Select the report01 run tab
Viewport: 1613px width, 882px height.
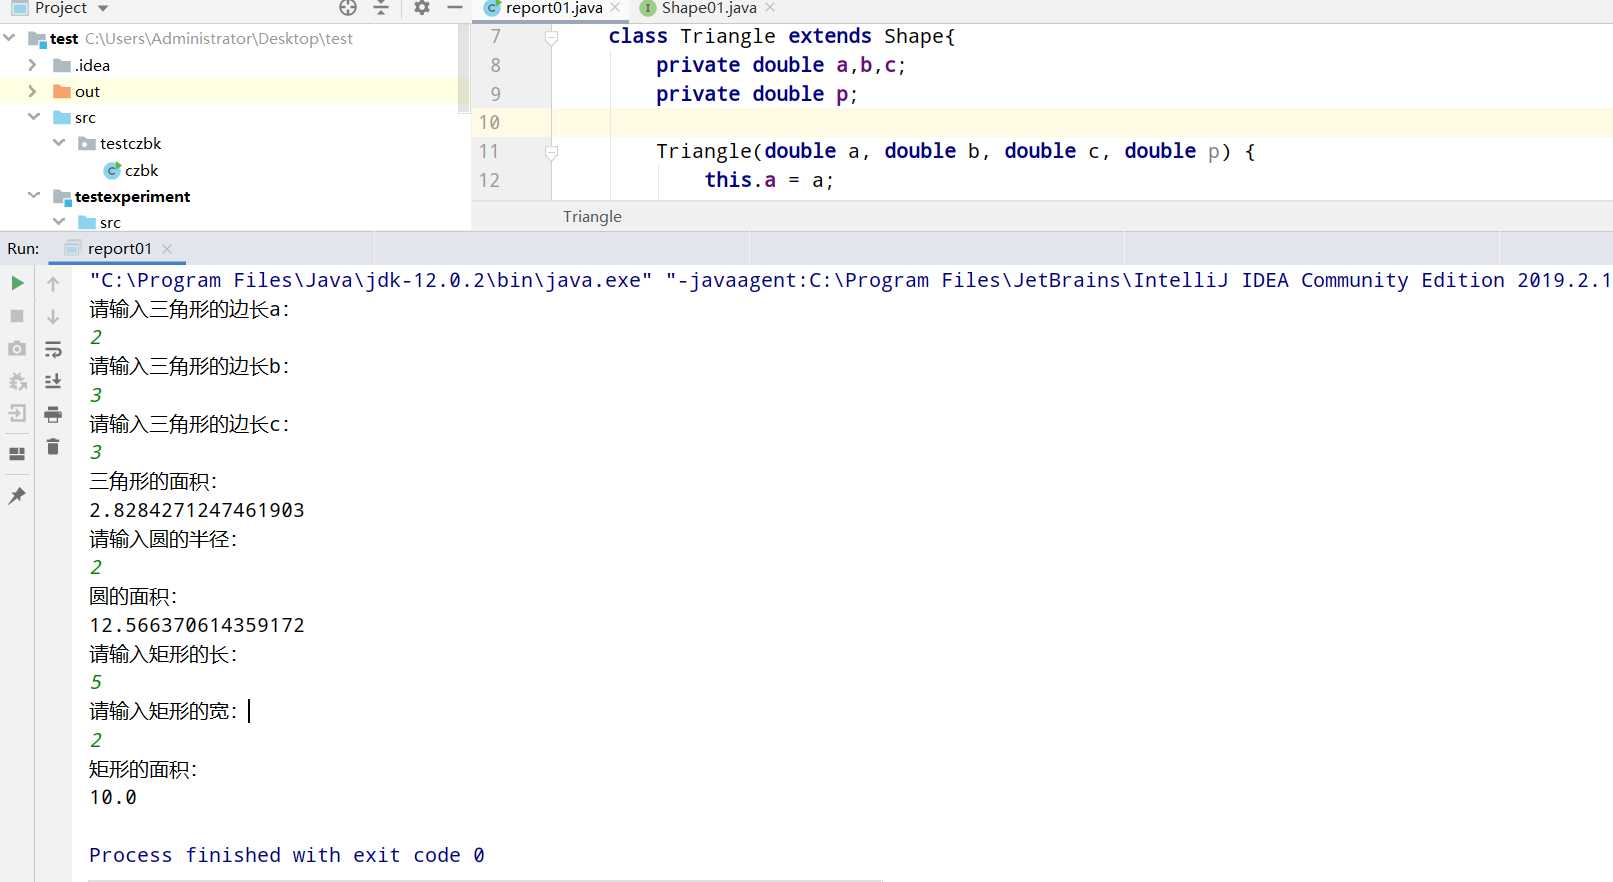tap(120, 248)
